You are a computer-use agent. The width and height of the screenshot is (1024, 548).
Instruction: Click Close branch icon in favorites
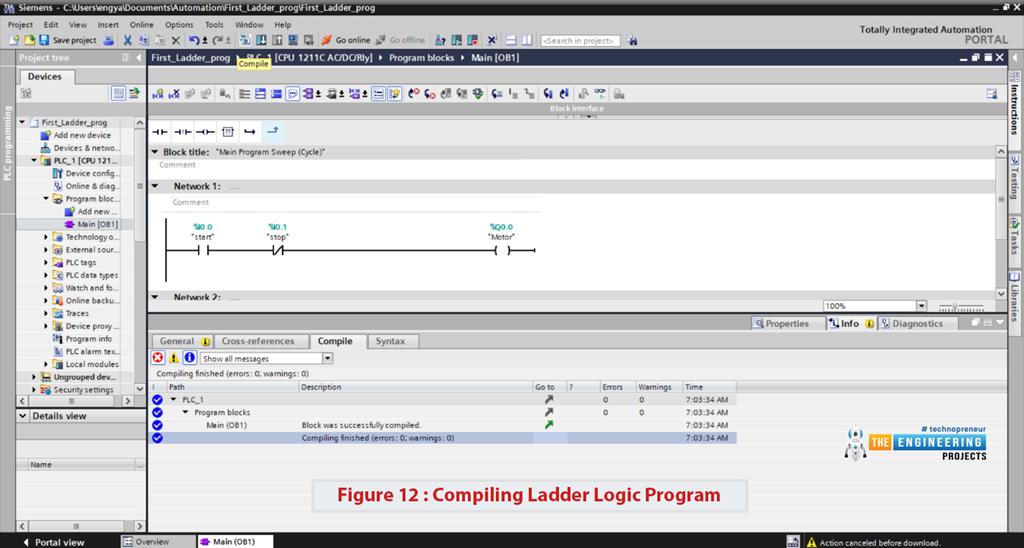point(272,132)
